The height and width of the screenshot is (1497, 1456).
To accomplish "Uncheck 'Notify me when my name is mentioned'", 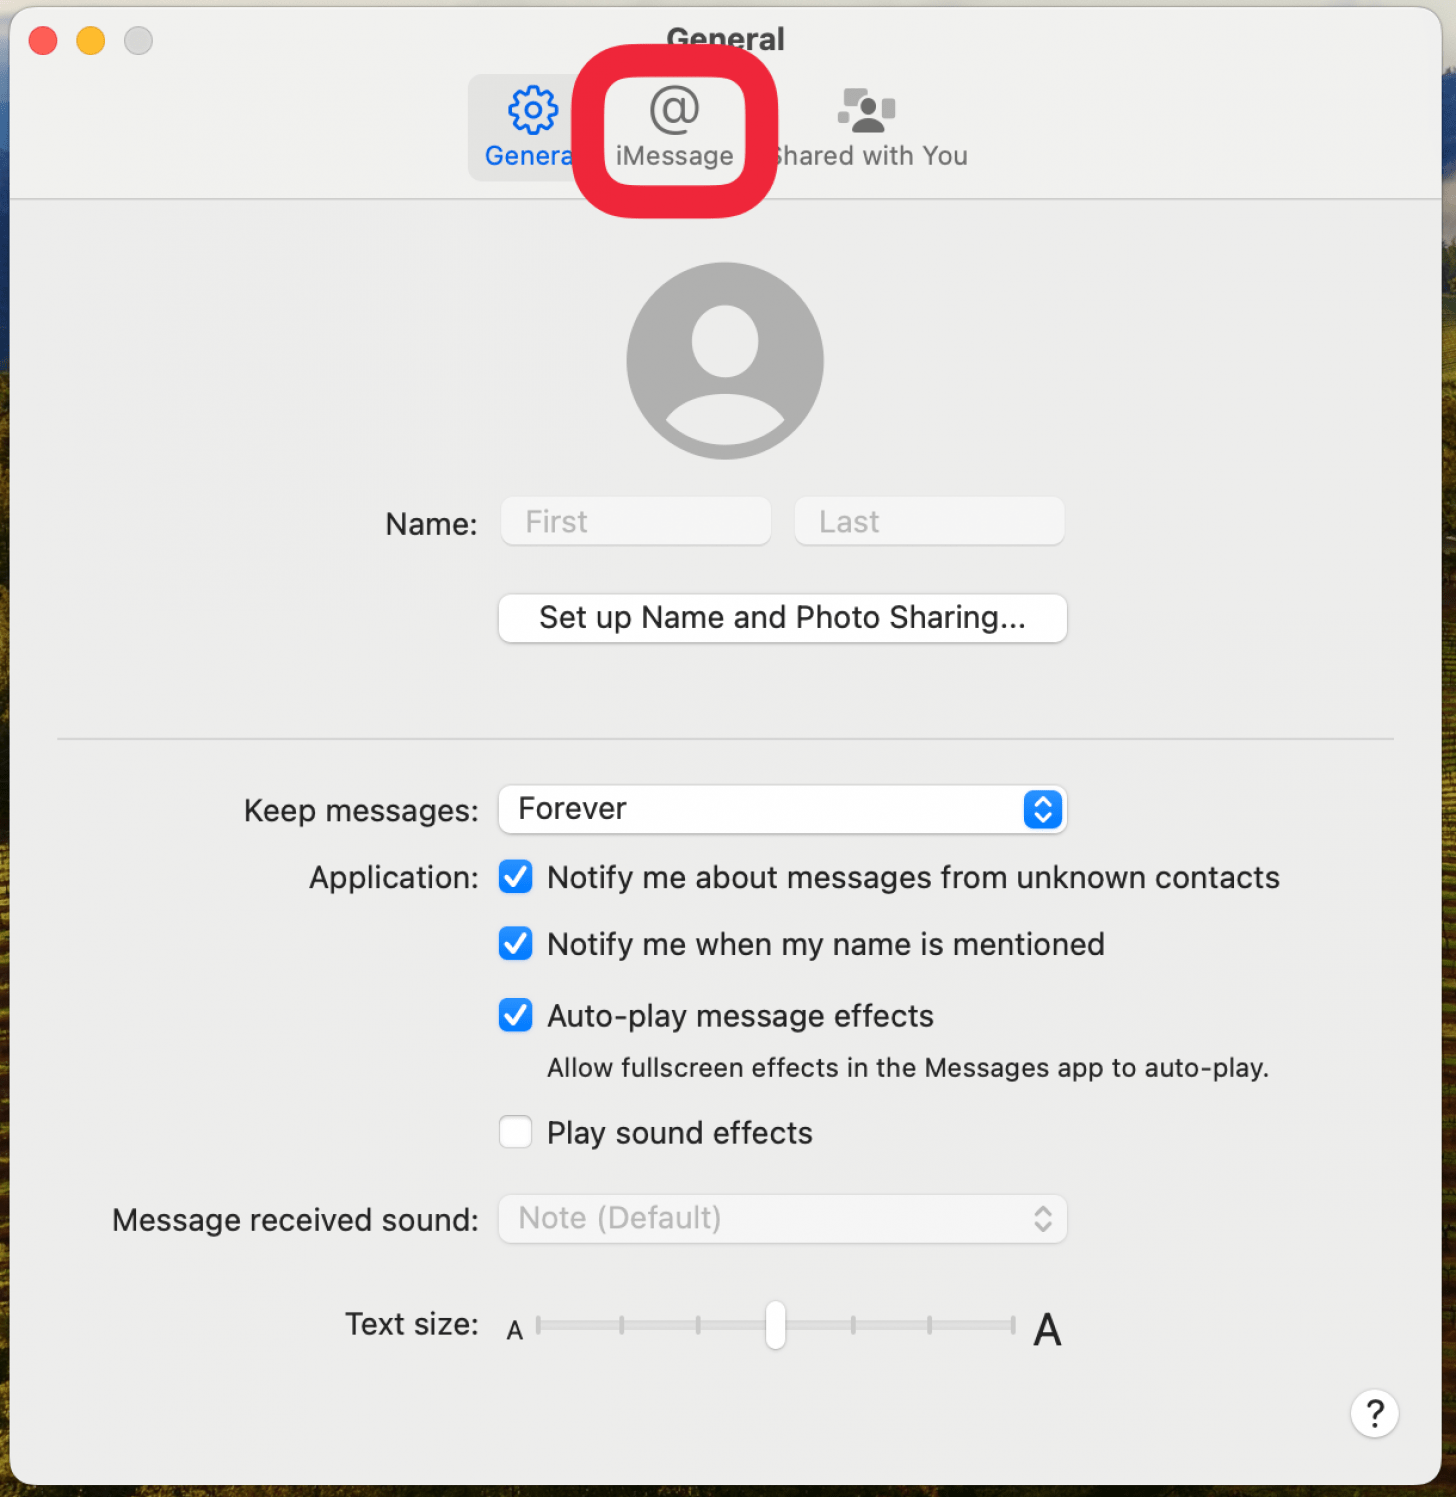I will click(515, 943).
